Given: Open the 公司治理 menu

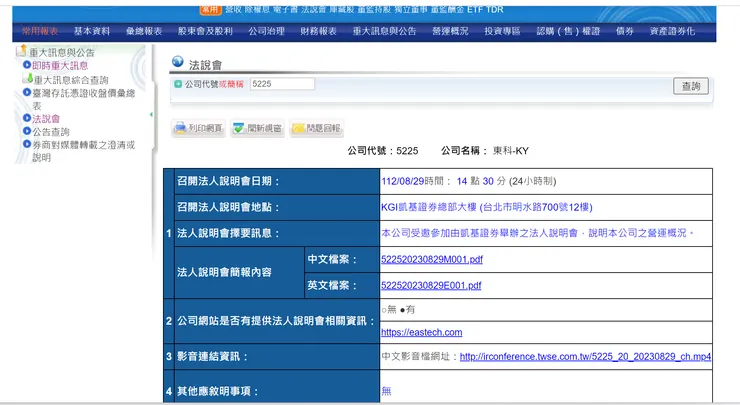Looking at the screenshot, I should (x=267, y=31).
